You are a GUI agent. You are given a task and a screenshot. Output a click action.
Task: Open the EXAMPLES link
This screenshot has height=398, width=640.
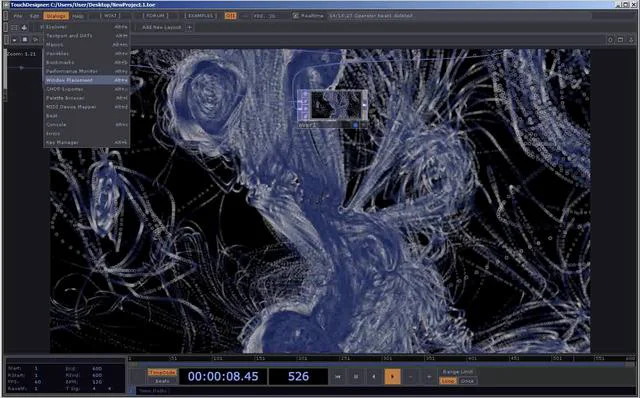[201, 16]
